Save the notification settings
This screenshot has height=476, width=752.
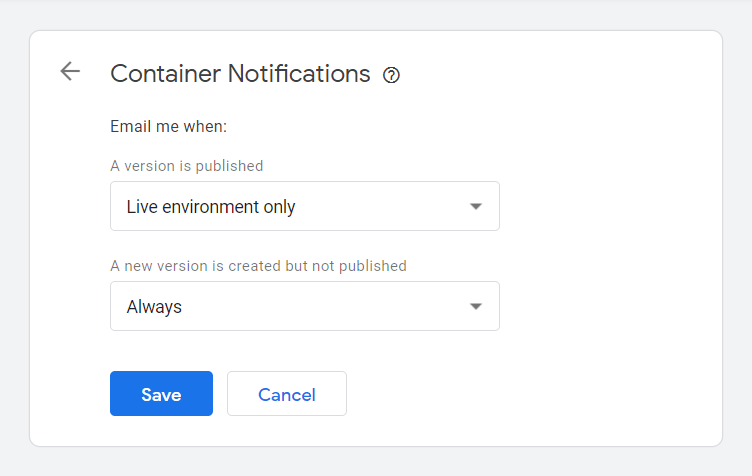point(161,394)
